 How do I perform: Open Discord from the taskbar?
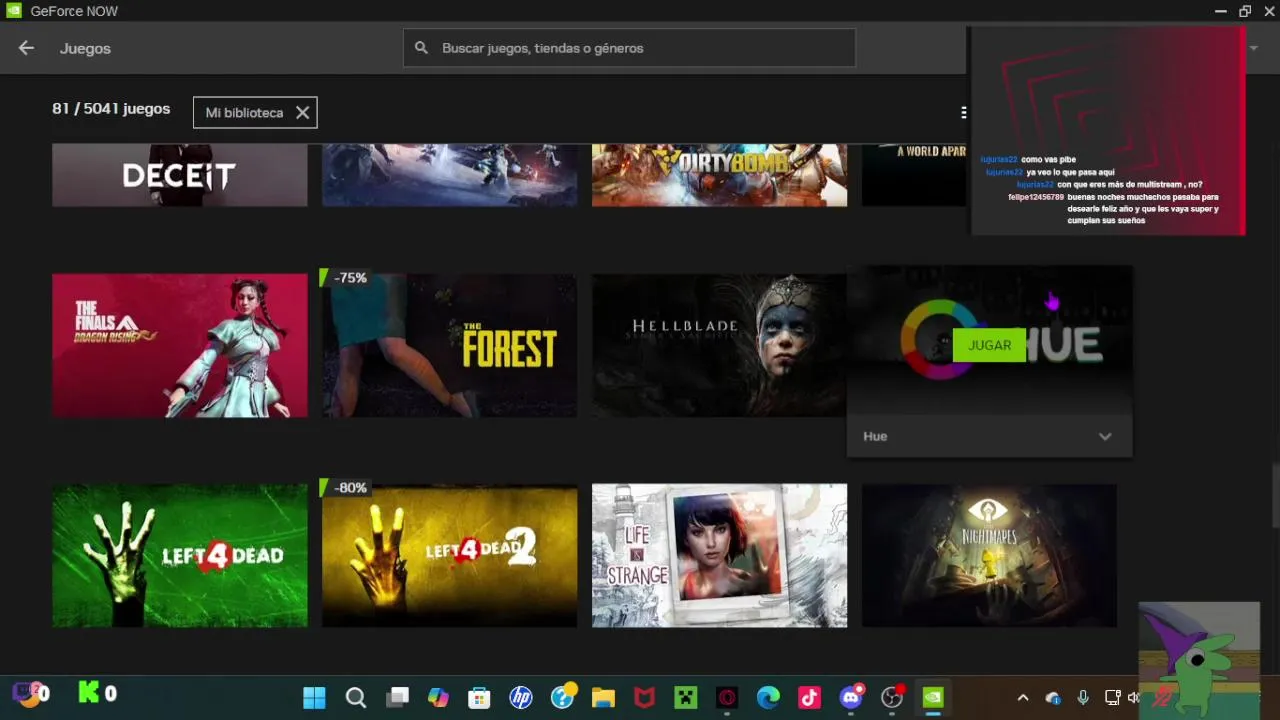tap(851, 697)
